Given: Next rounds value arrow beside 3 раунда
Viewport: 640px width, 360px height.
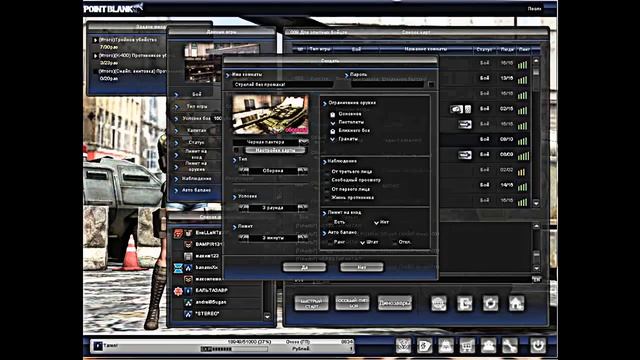Looking at the screenshot, I should point(302,208).
